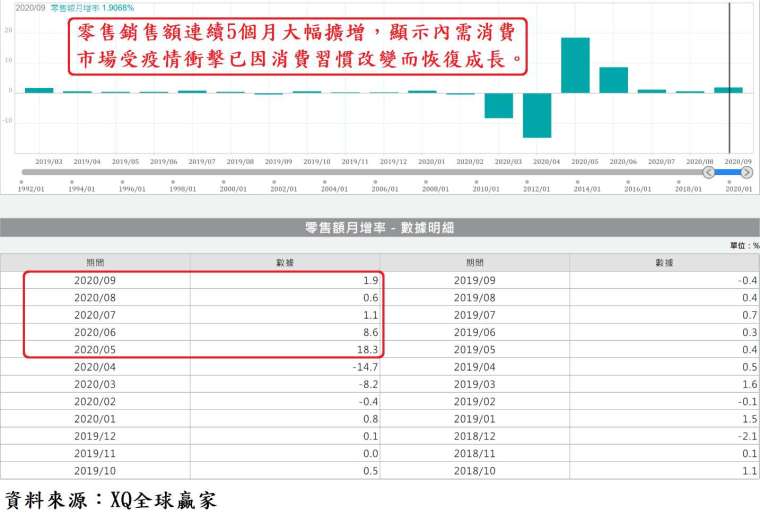Select the negative 2020/03 bar in the chart
This screenshot has height=516, width=760.
(x=499, y=105)
